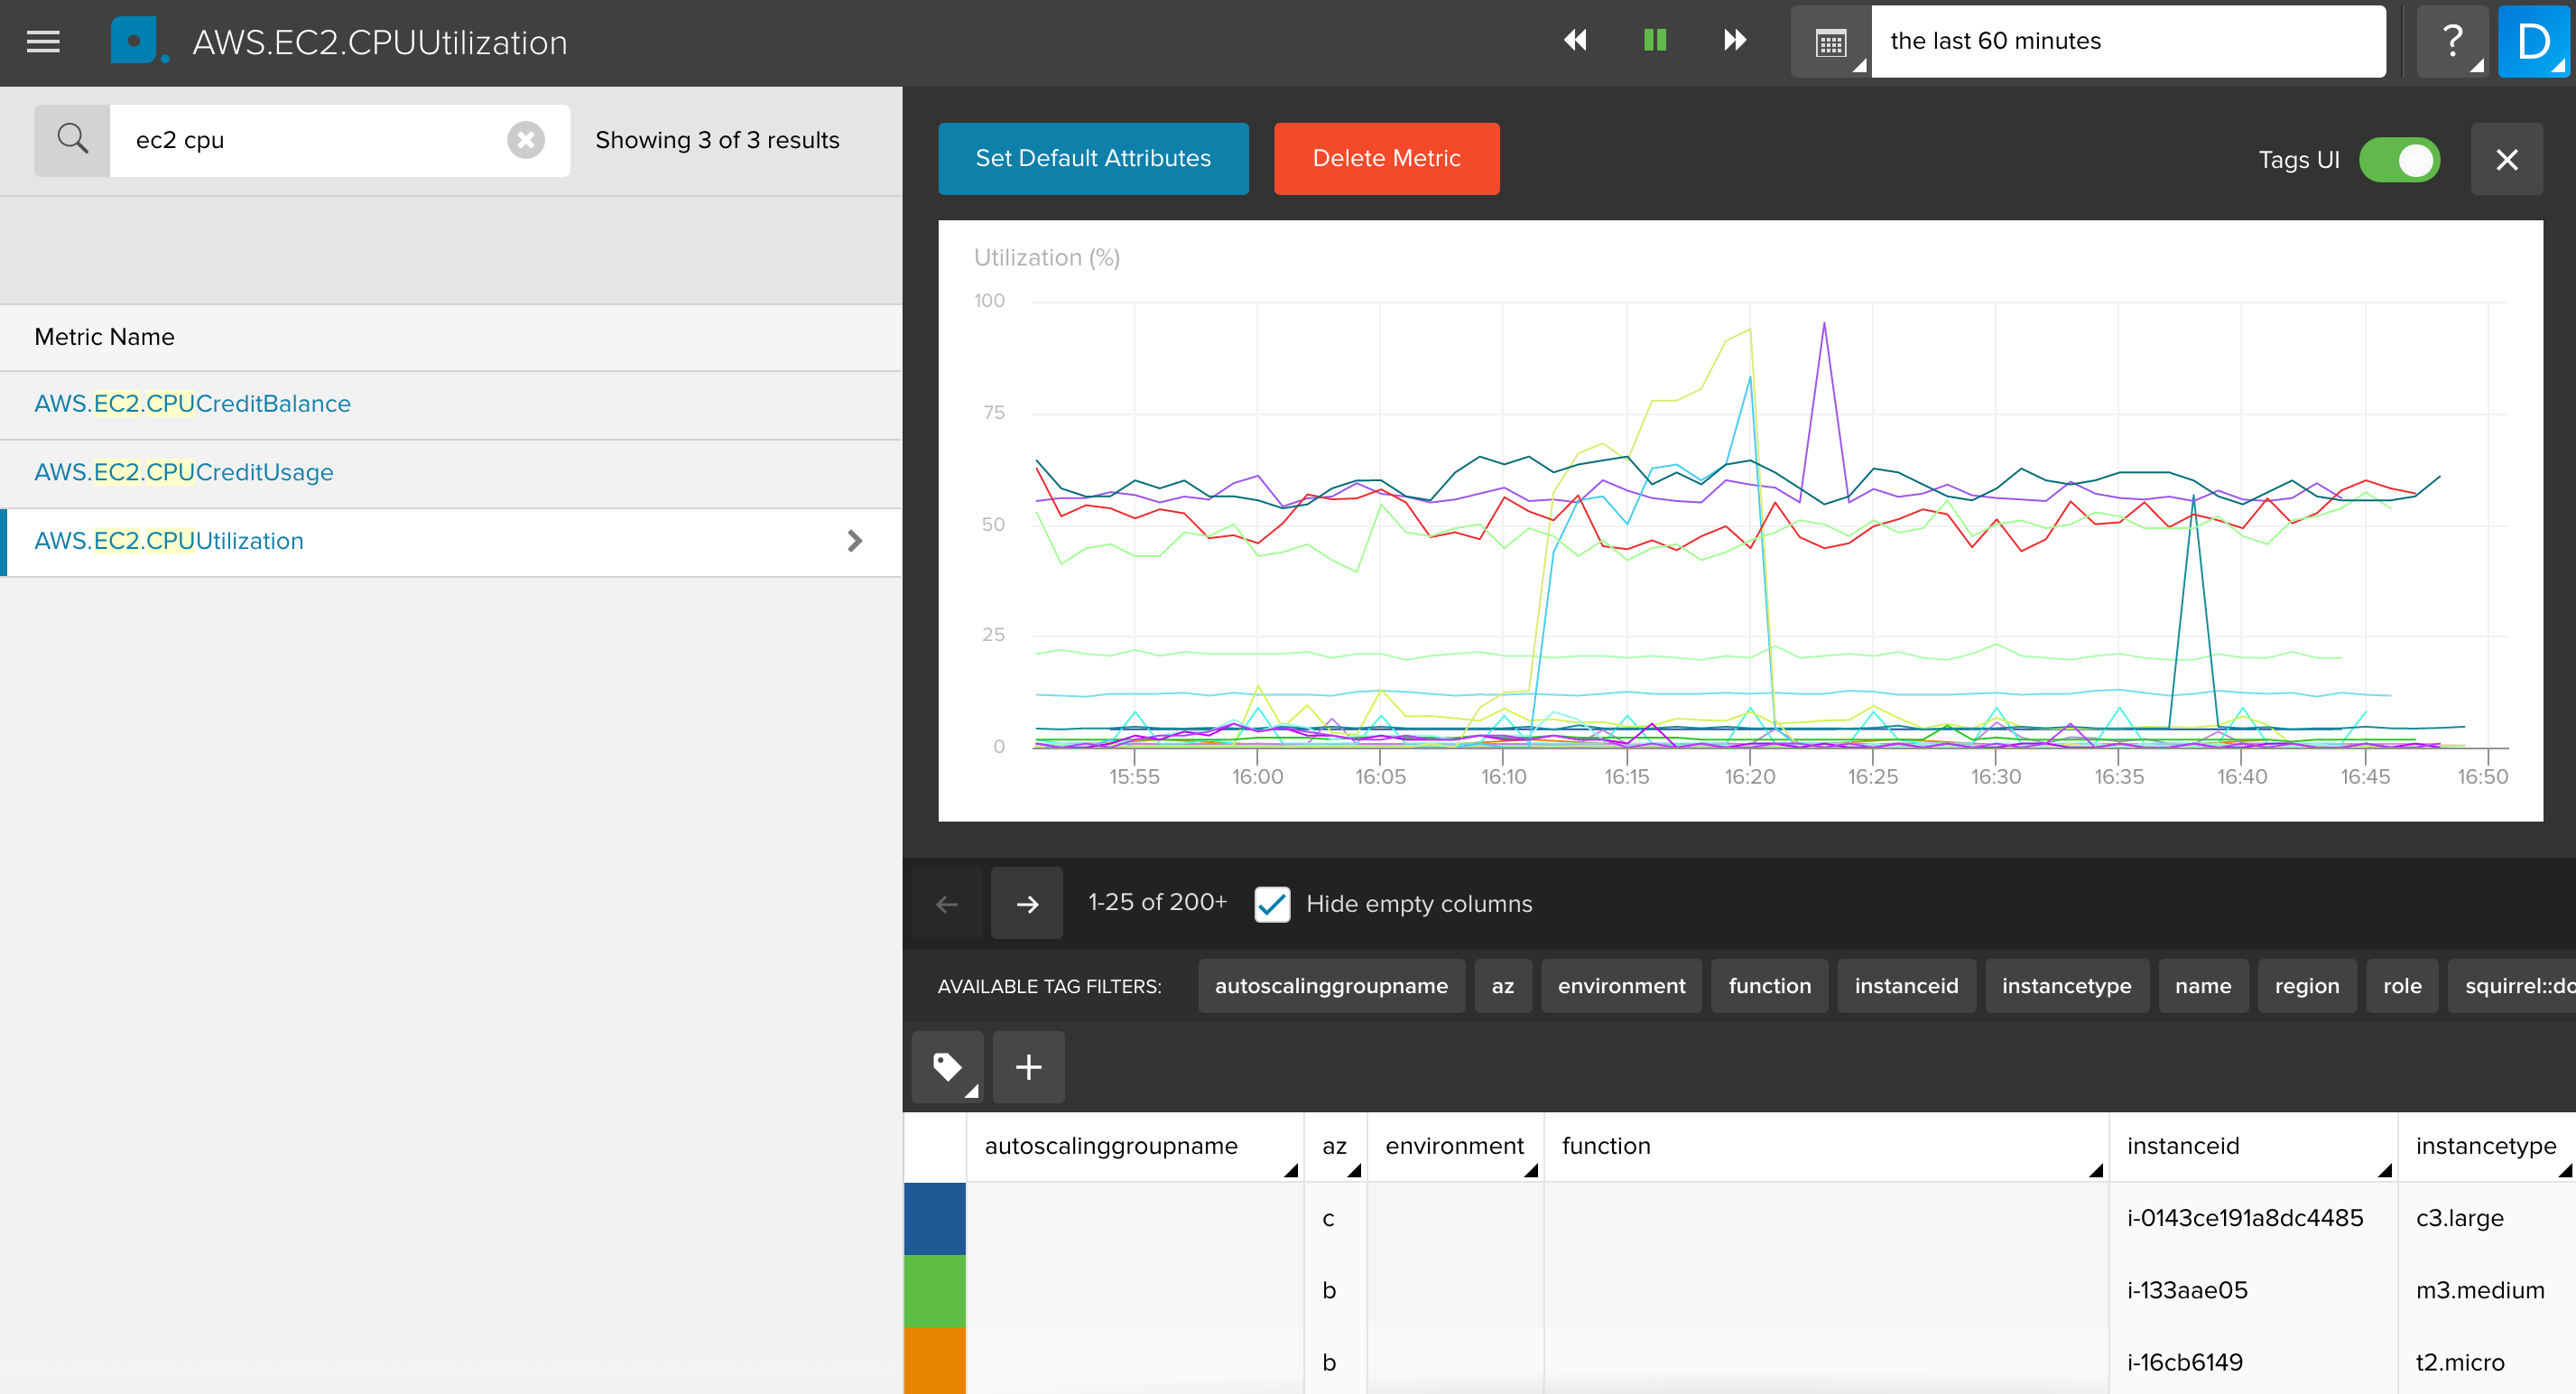Image resolution: width=2576 pixels, height=1394 pixels.
Task: Pause live data streaming
Action: pos(1655,40)
